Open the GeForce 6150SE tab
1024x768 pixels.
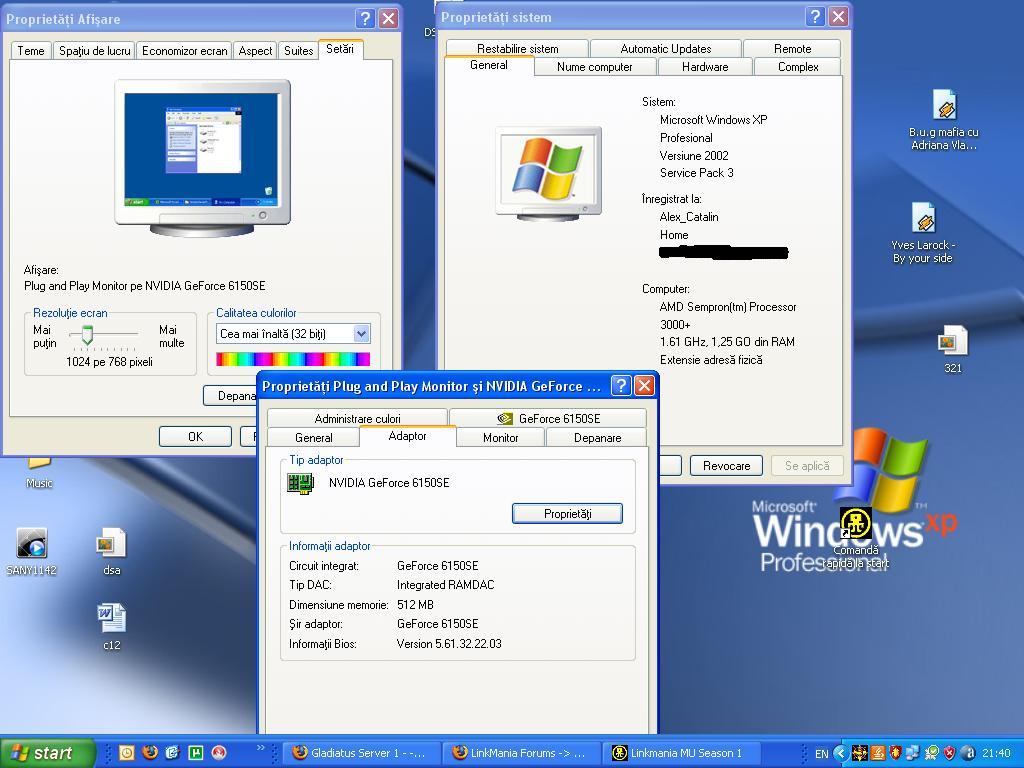coord(549,419)
